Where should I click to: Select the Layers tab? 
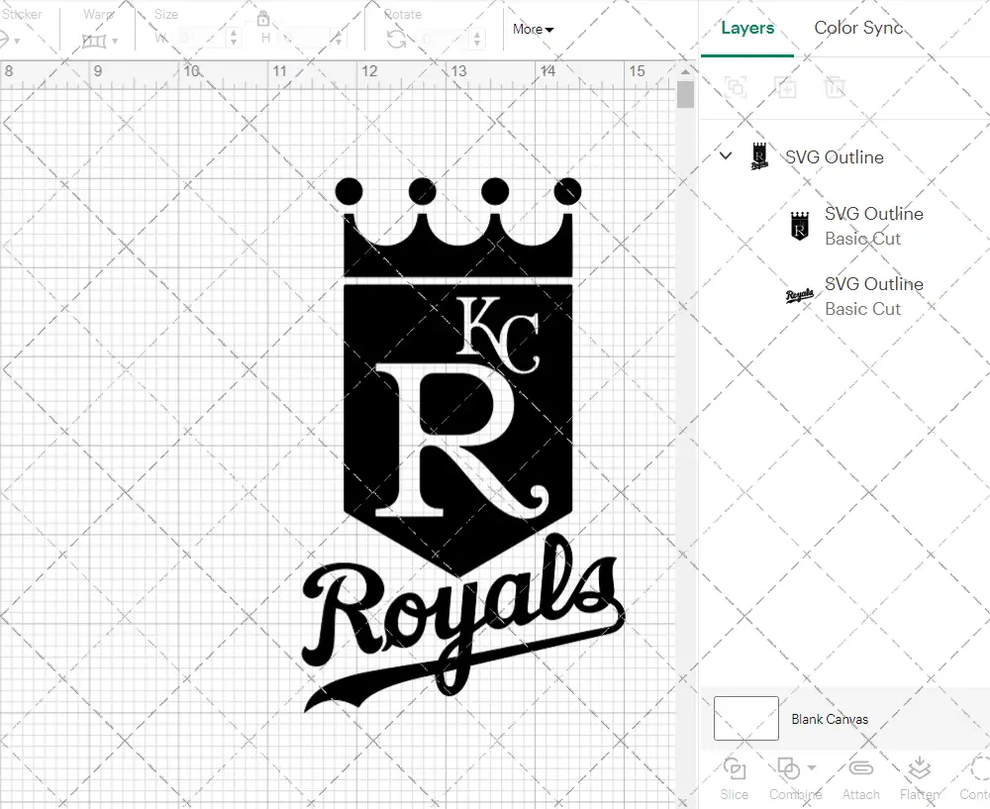tap(747, 28)
